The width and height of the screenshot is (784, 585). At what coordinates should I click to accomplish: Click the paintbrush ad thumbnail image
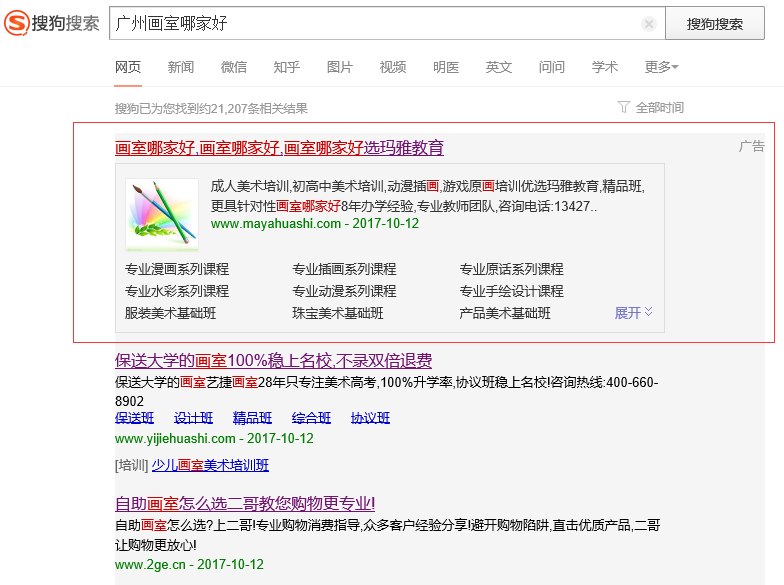coord(162,214)
